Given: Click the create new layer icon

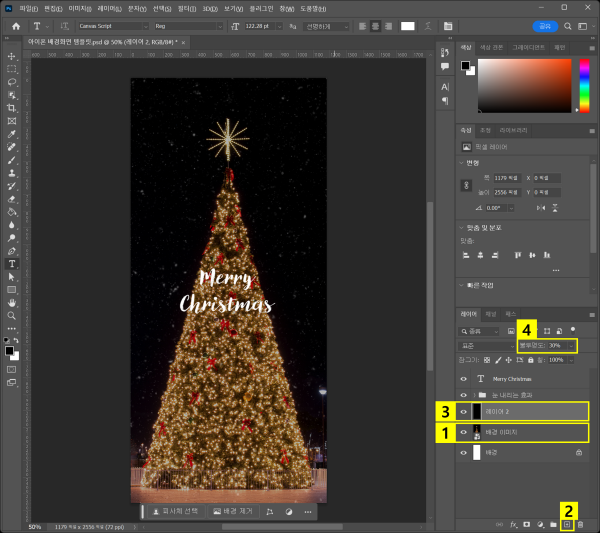Looking at the screenshot, I should click(x=567, y=524).
